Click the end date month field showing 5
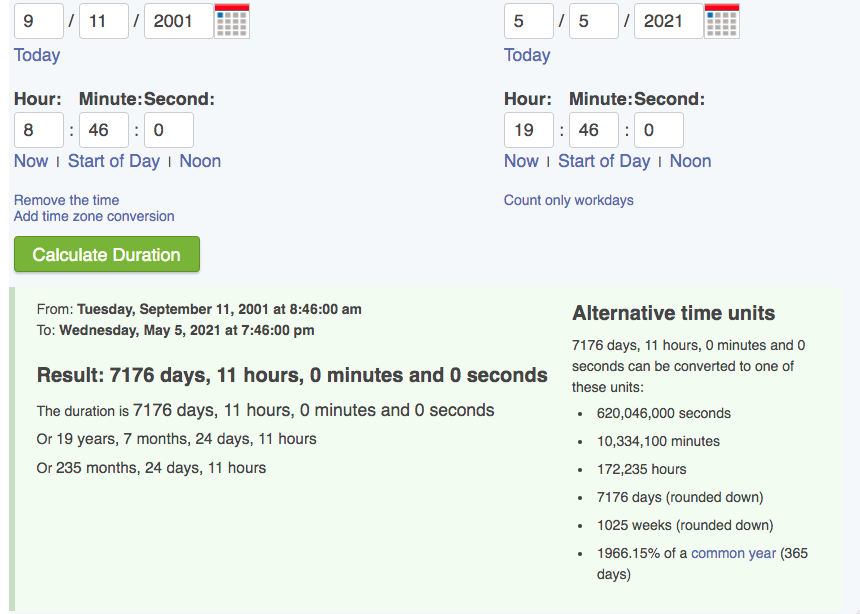 click(529, 21)
